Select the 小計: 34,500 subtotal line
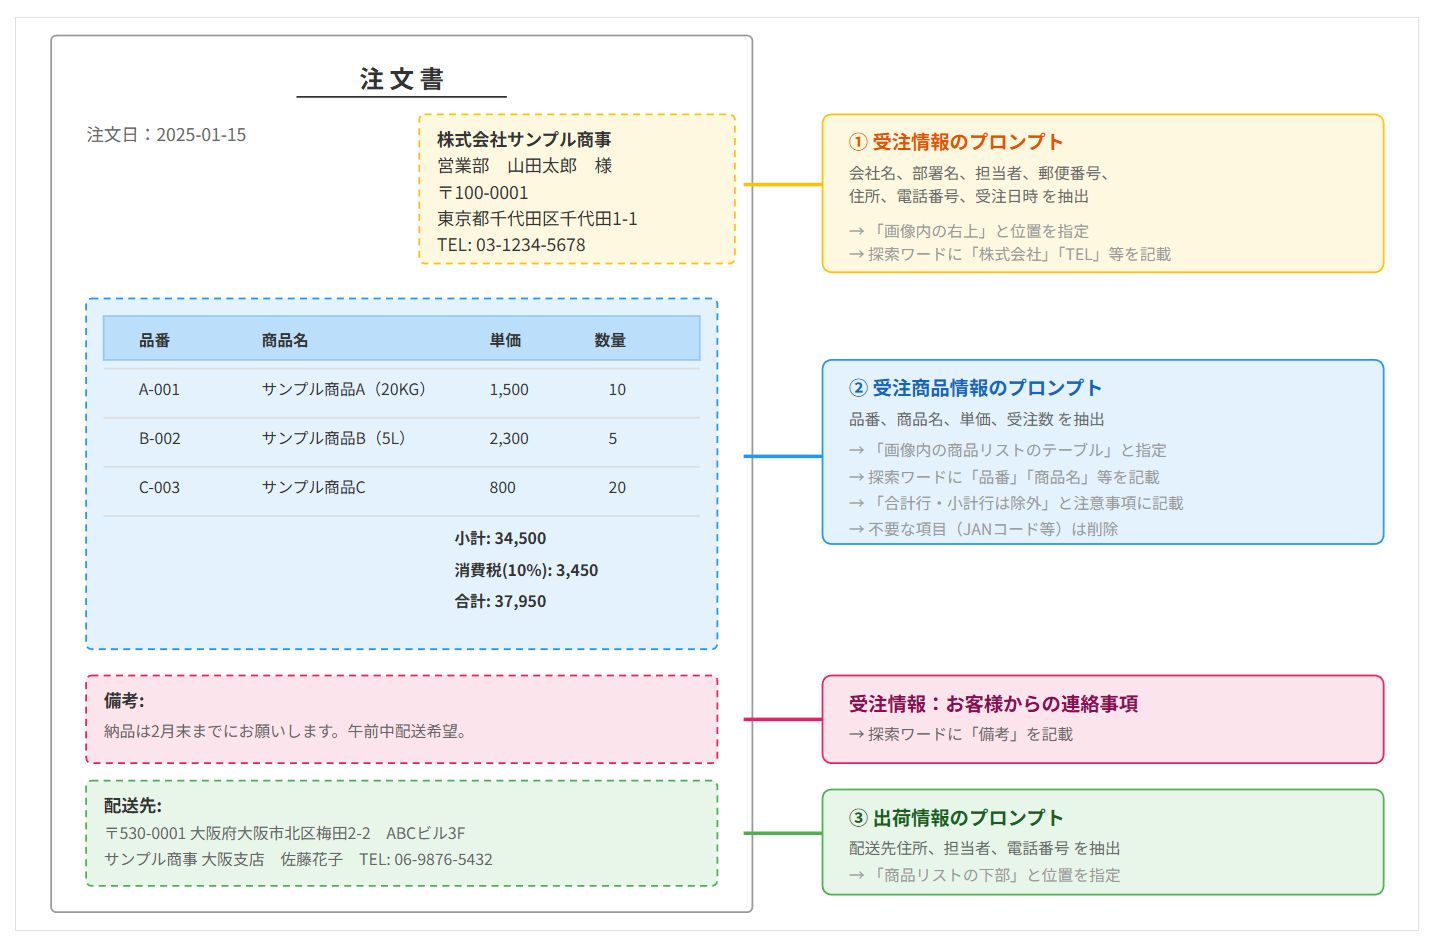1436x941 pixels. coord(498,538)
